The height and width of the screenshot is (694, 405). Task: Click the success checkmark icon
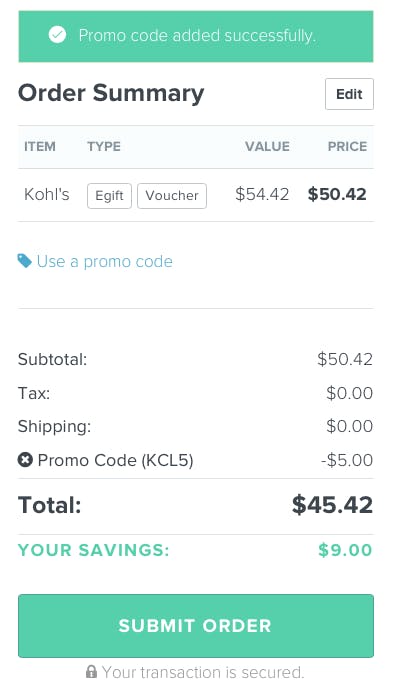(58, 35)
